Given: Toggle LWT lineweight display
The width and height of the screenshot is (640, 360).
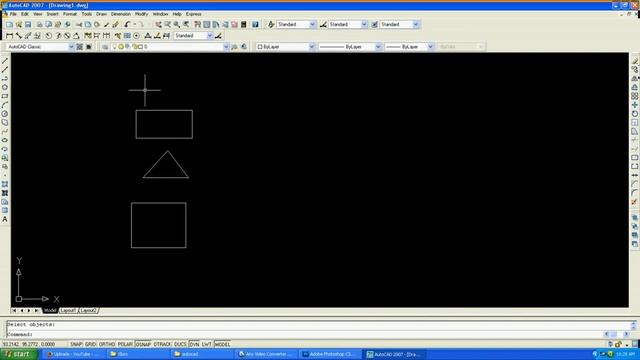Looking at the screenshot, I should pyautogui.click(x=207, y=344).
